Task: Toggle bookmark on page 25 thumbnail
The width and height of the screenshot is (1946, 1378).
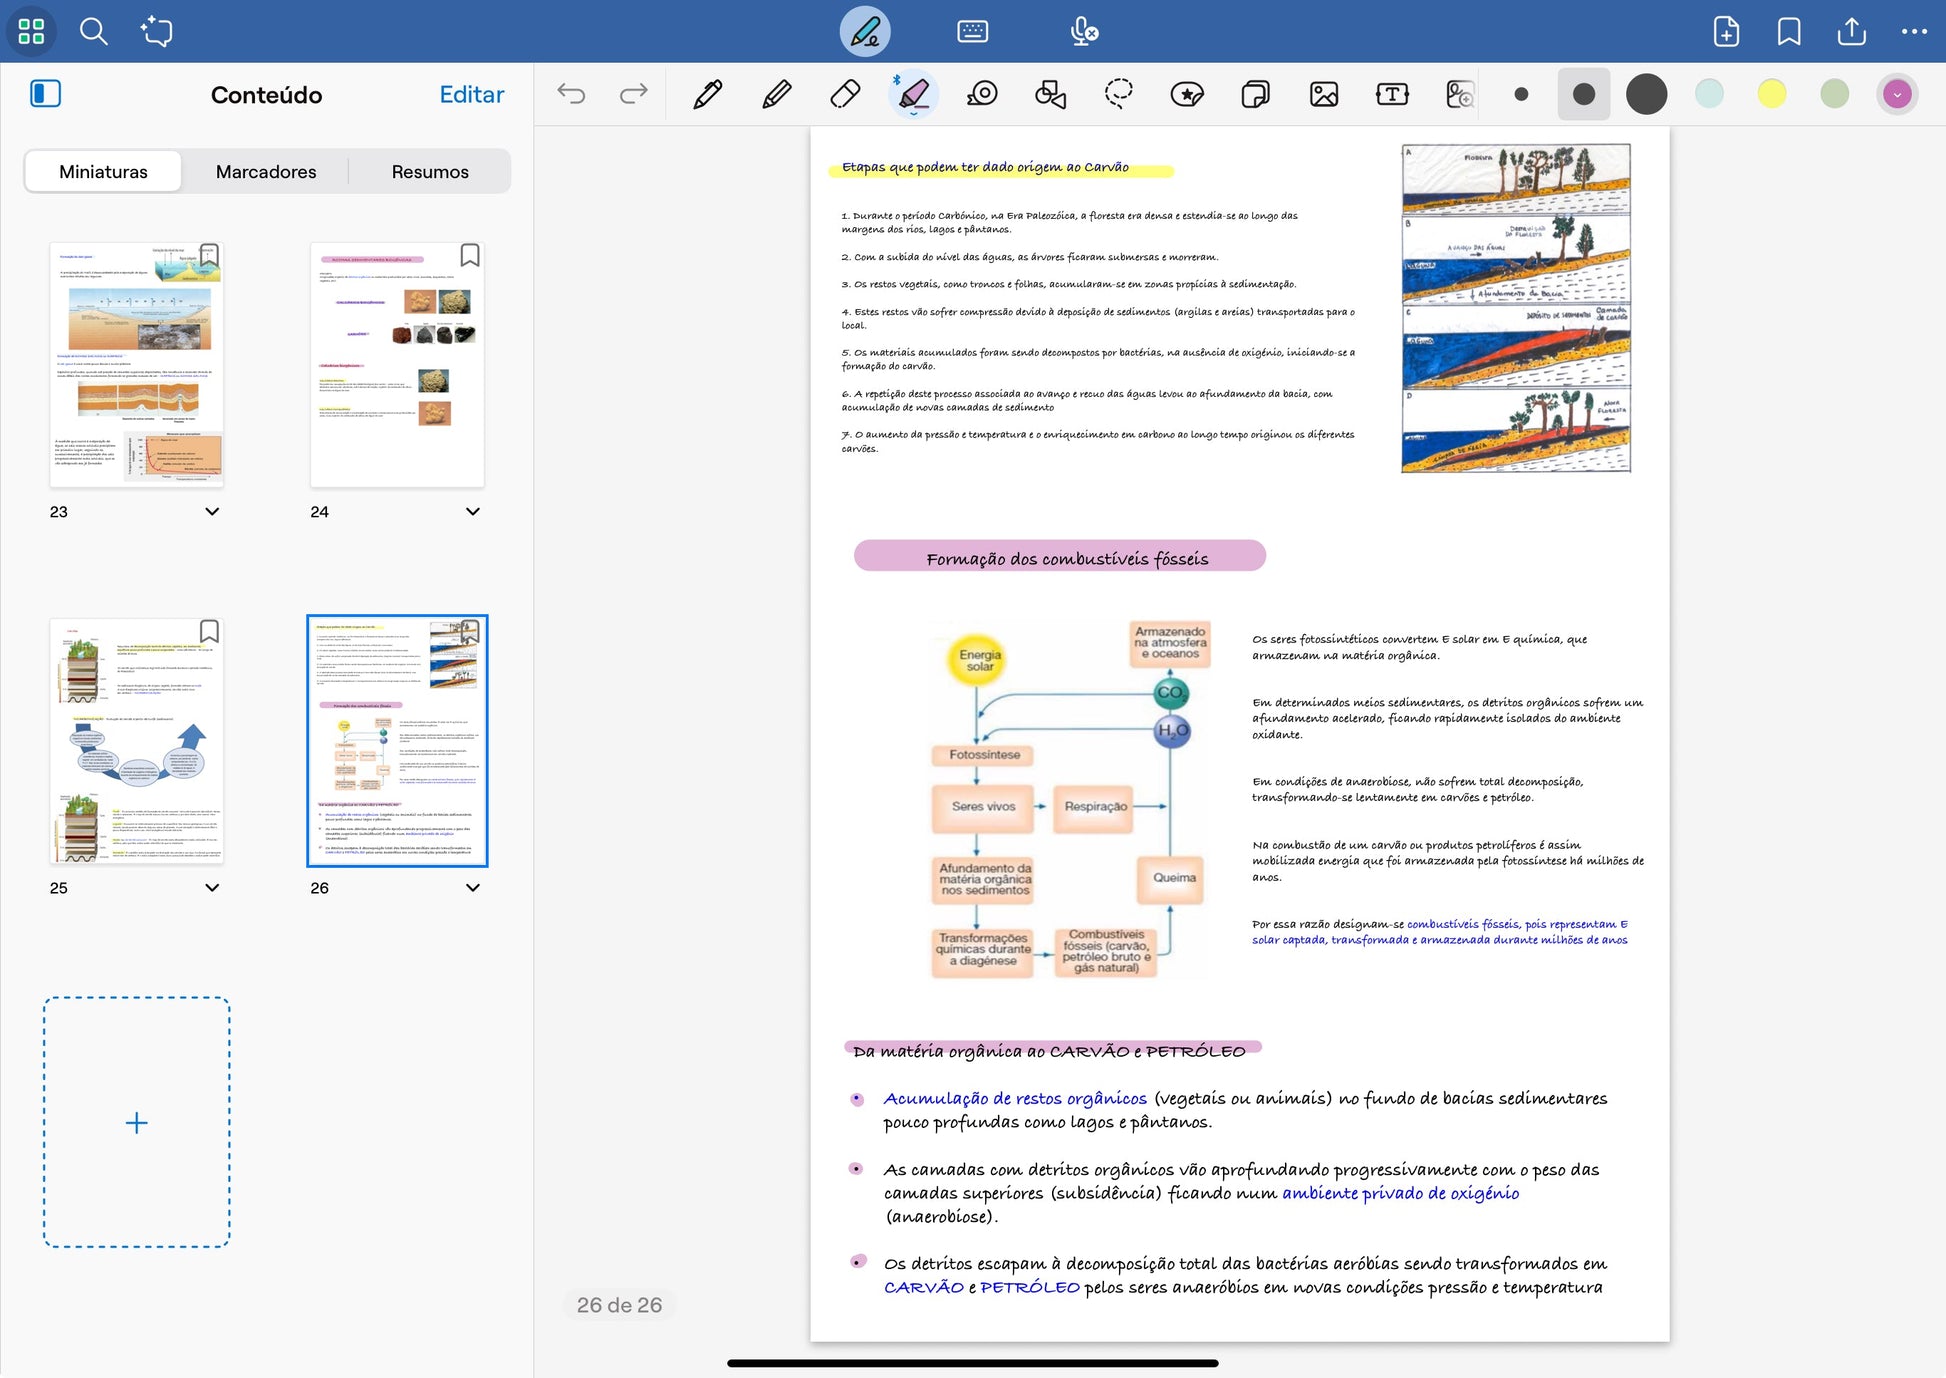Action: pos(209,631)
